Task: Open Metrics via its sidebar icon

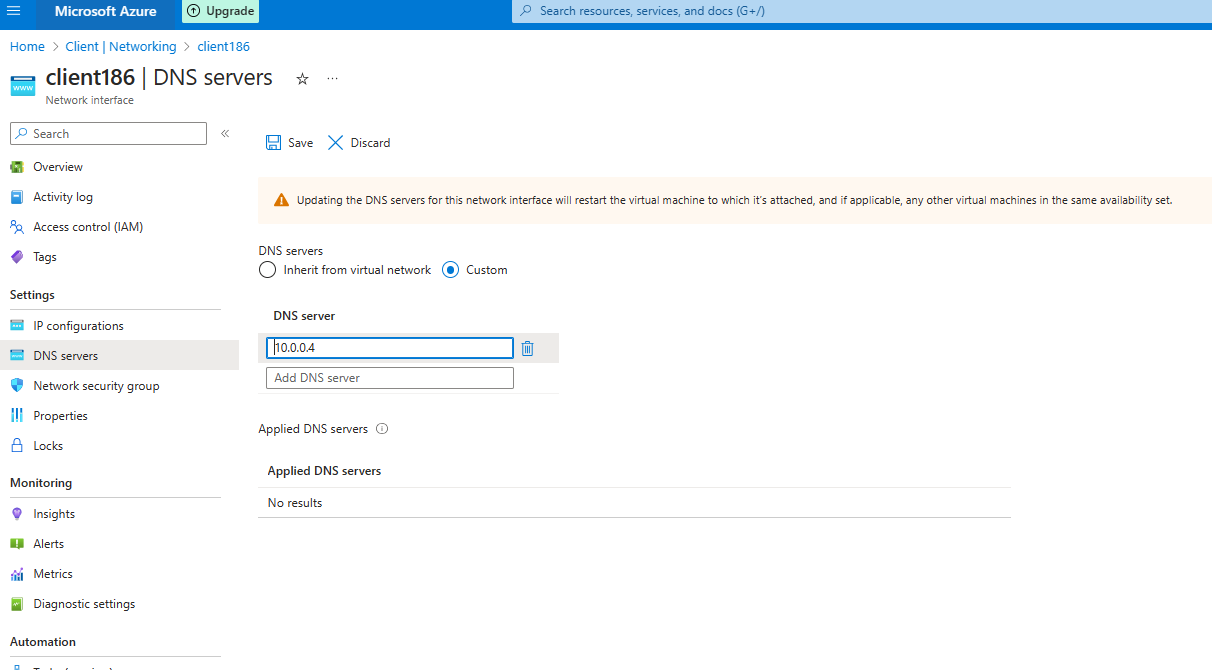Action: point(17,573)
